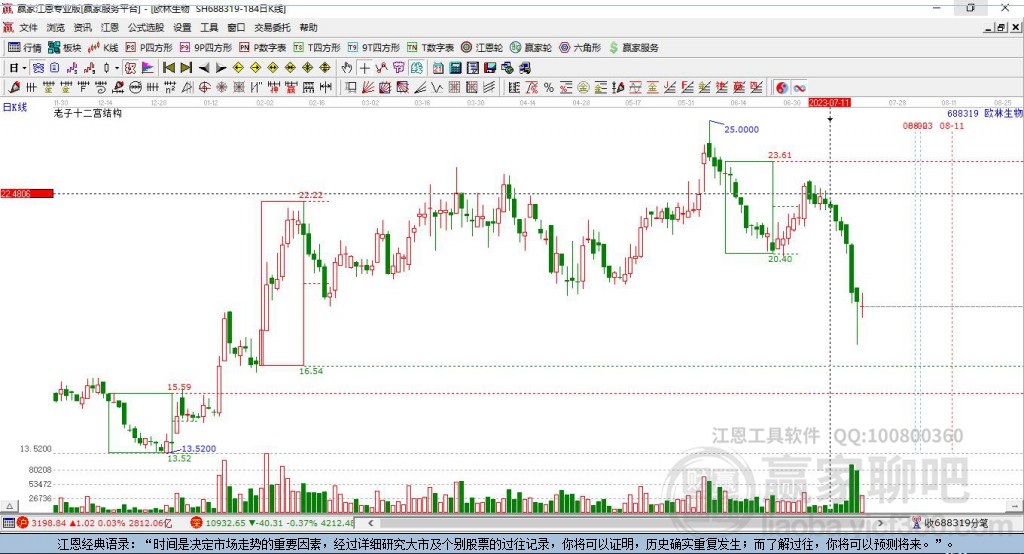
Task: Open the T数字表 number table
Action: (x=430, y=48)
